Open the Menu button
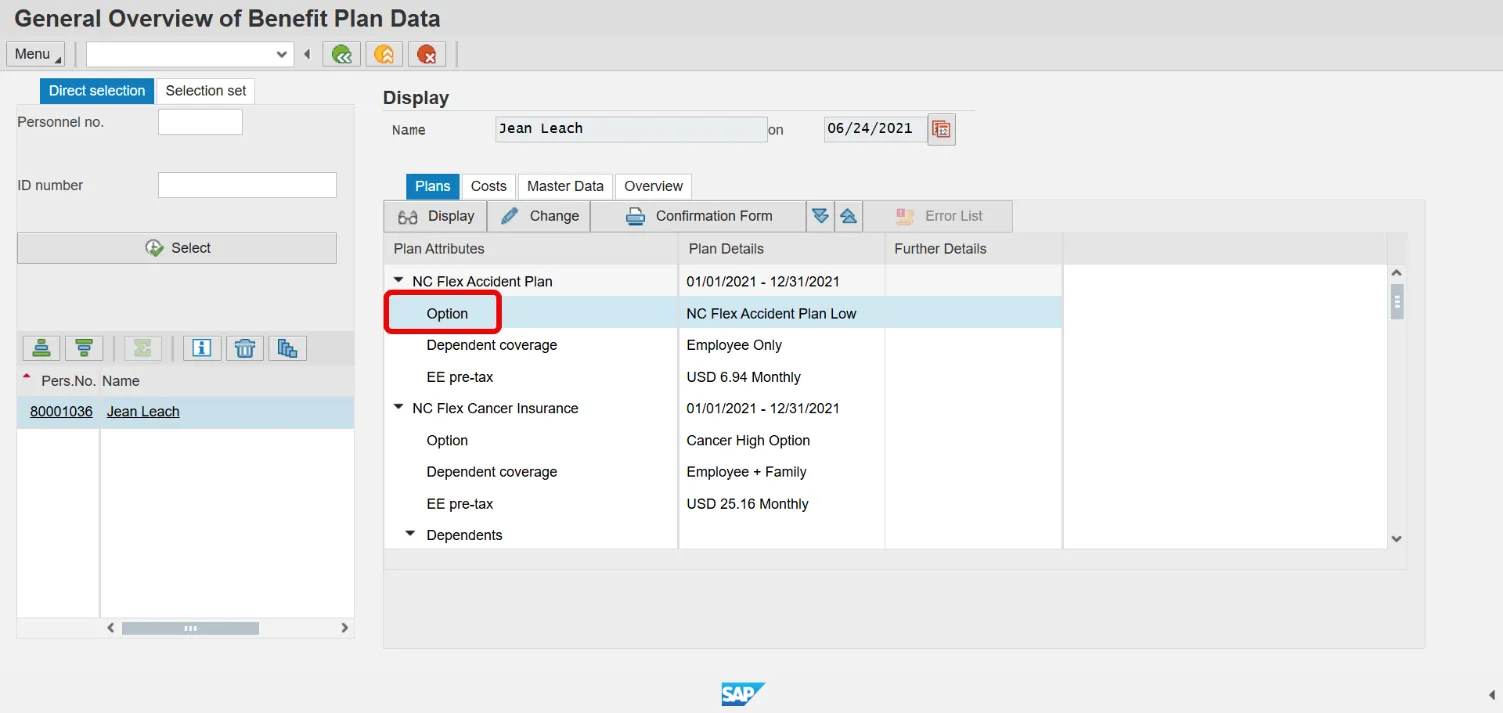Viewport: 1503px width, 713px height. [35, 54]
